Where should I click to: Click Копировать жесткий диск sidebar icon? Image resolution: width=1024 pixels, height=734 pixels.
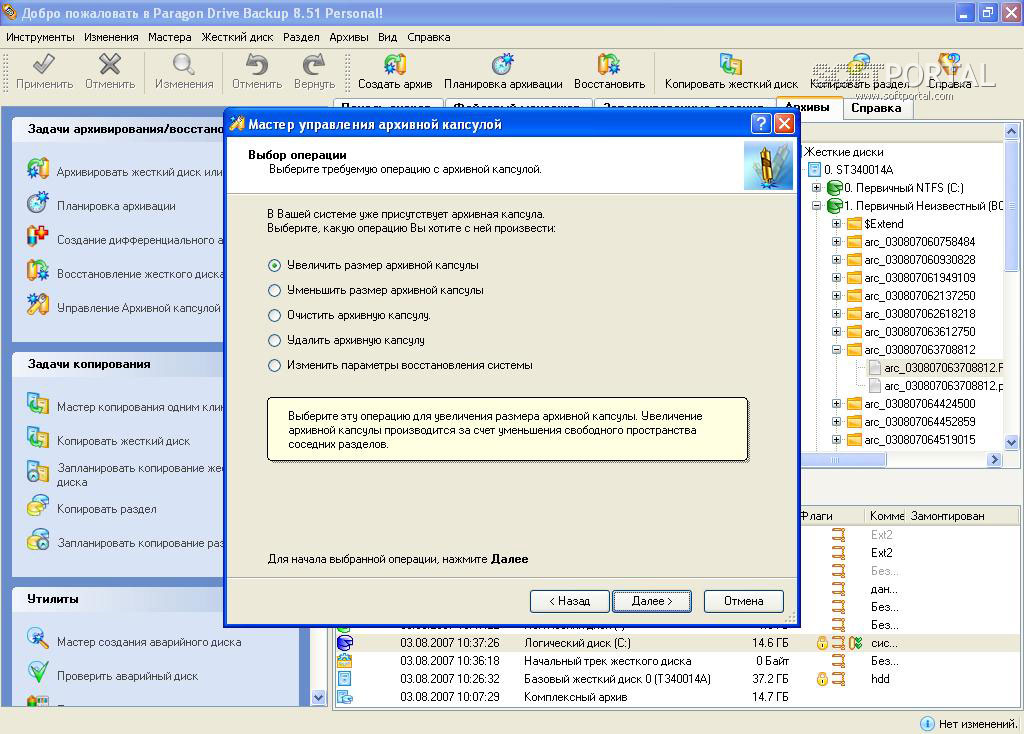38,438
